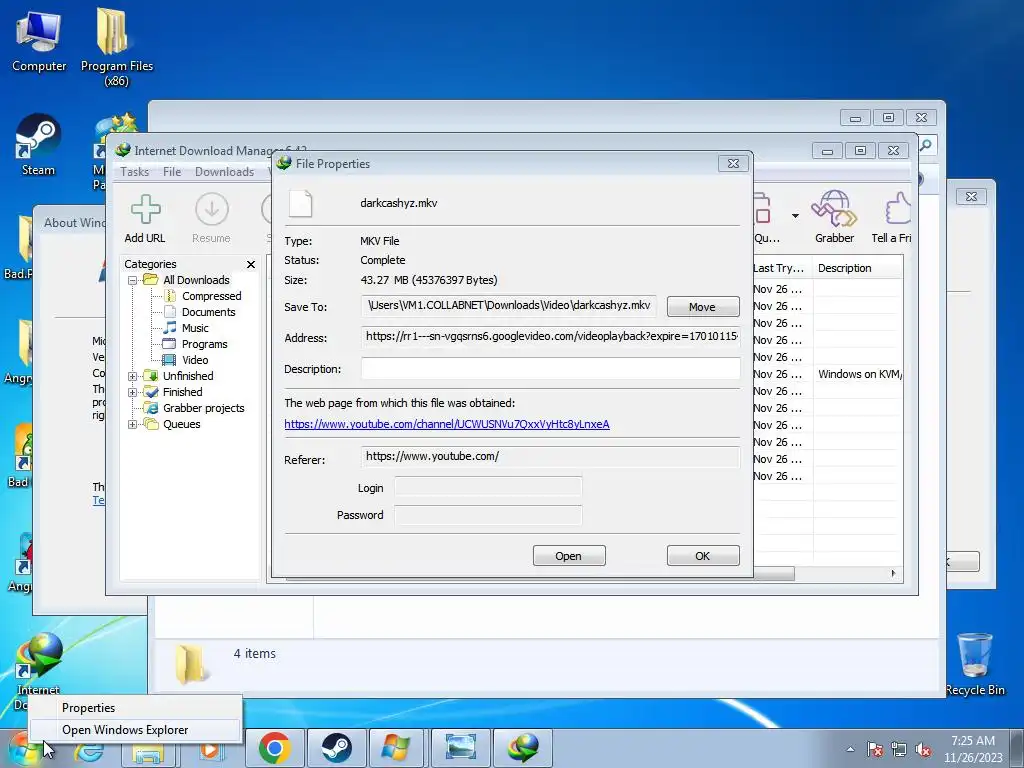Click the Move button in File Properties

[703, 307]
